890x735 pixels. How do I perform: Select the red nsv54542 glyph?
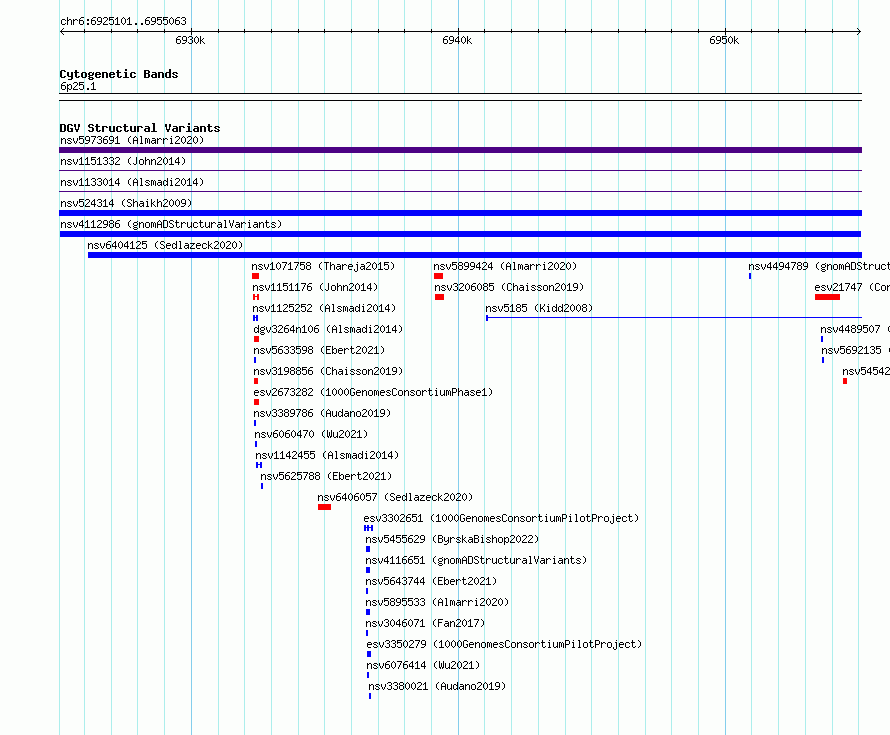pos(845,381)
